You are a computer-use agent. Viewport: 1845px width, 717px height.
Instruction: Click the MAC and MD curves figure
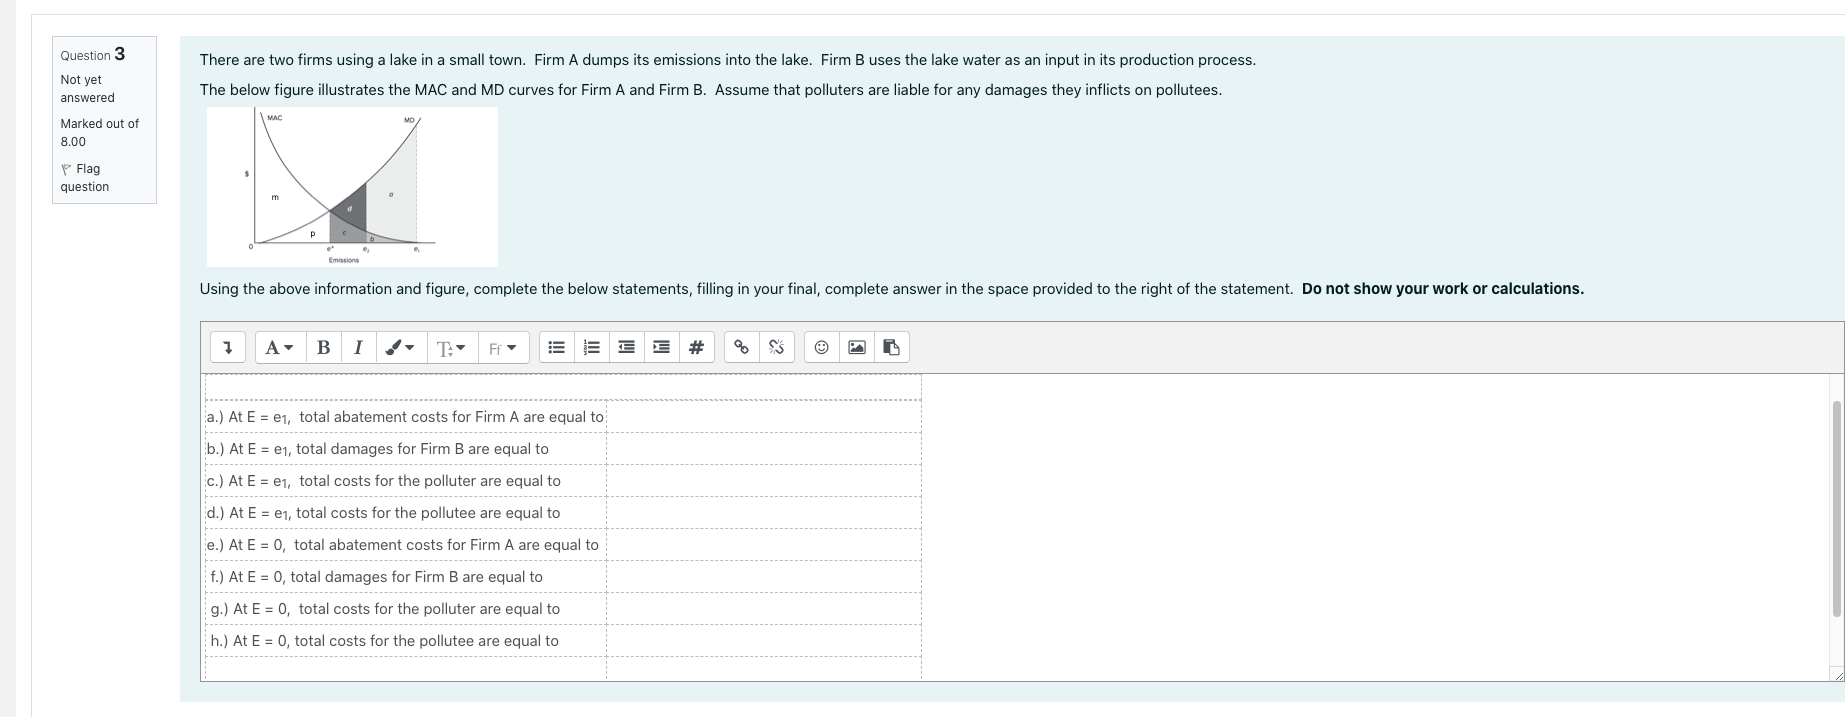352,187
